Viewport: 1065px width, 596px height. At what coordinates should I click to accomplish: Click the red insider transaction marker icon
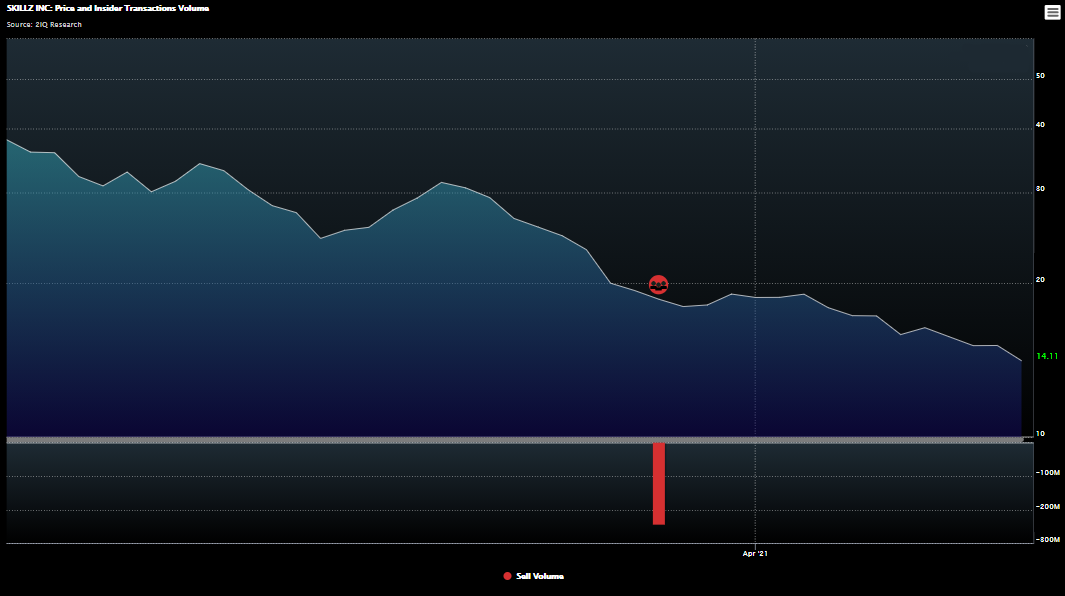[x=658, y=285]
